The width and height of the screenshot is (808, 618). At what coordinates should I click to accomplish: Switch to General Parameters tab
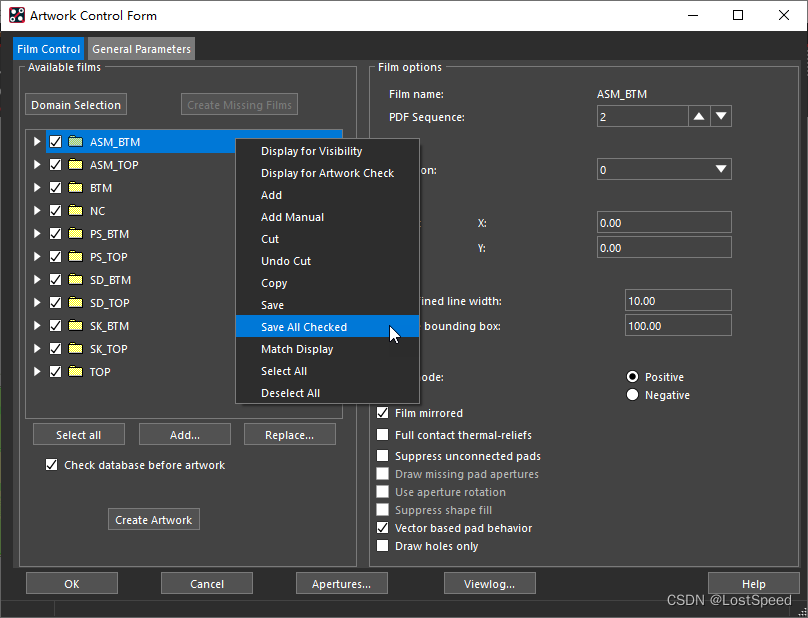point(141,49)
